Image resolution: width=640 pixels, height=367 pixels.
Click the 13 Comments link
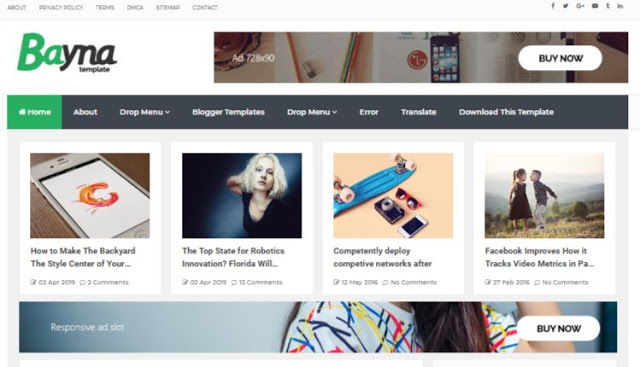click(x=257, y=282)
